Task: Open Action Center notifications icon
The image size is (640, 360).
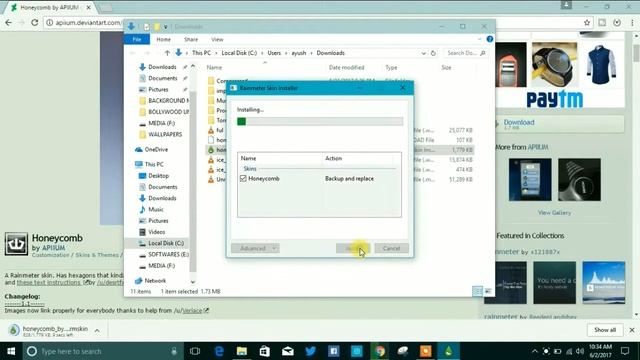Action: point(625,351)
